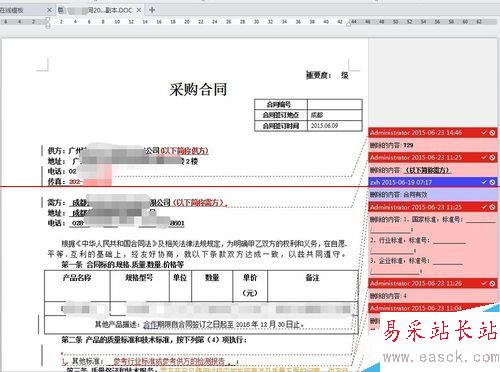Click the inserted text (以下简称需方)

tap(199, 202)
